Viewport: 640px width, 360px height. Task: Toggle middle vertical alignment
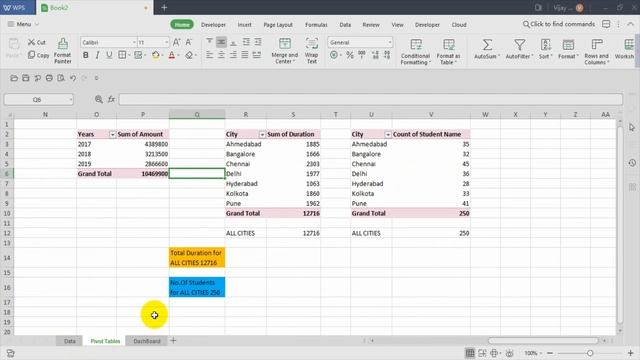[221, 42]
